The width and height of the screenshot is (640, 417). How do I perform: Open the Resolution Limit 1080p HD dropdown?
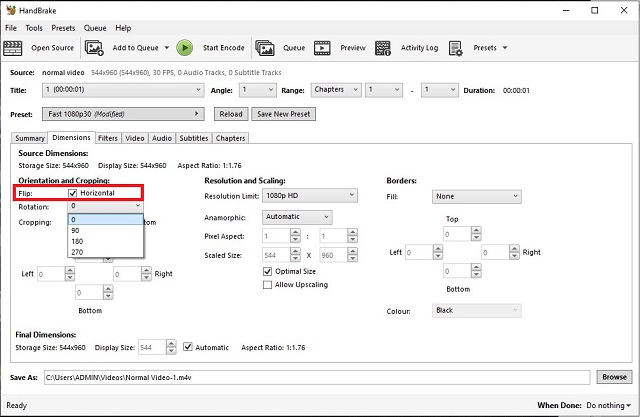point(310,196)
